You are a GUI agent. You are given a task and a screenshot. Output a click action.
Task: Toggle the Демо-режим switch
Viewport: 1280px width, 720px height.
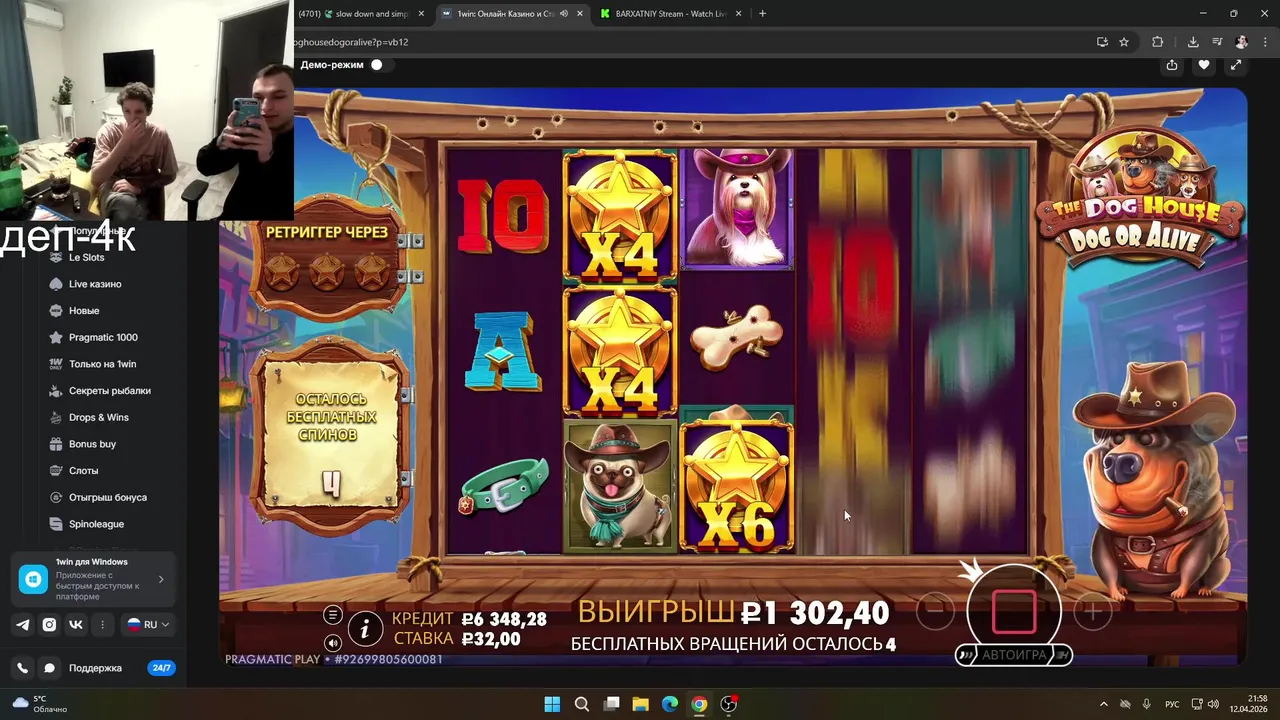click(x=377, y=65)
